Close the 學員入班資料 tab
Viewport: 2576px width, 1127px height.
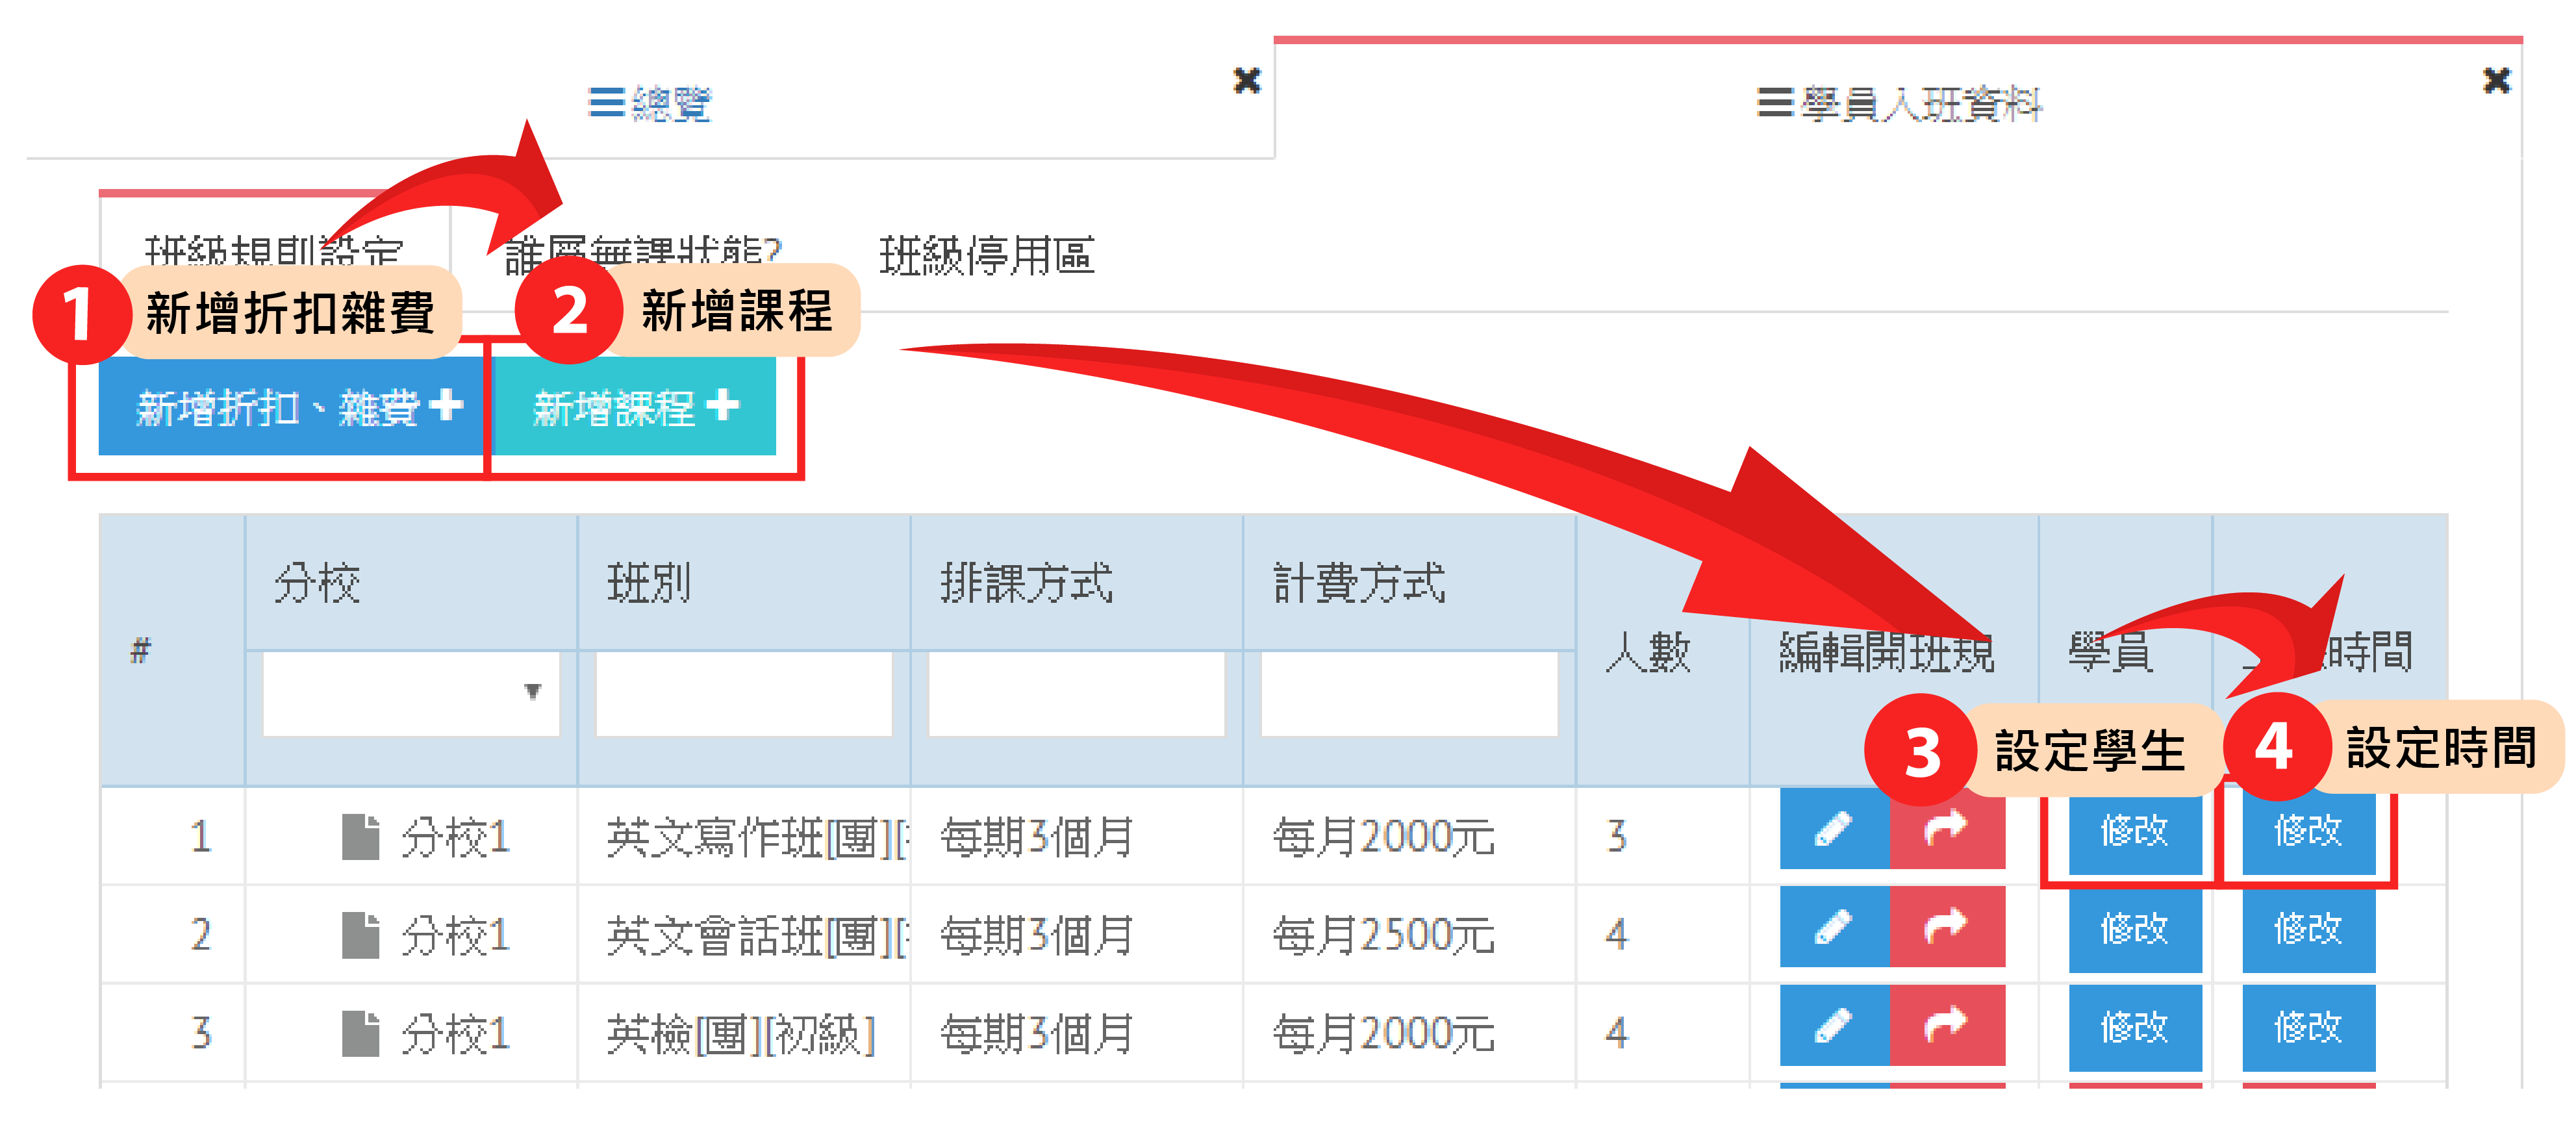pyautogui.click(x=2496, y=80)
